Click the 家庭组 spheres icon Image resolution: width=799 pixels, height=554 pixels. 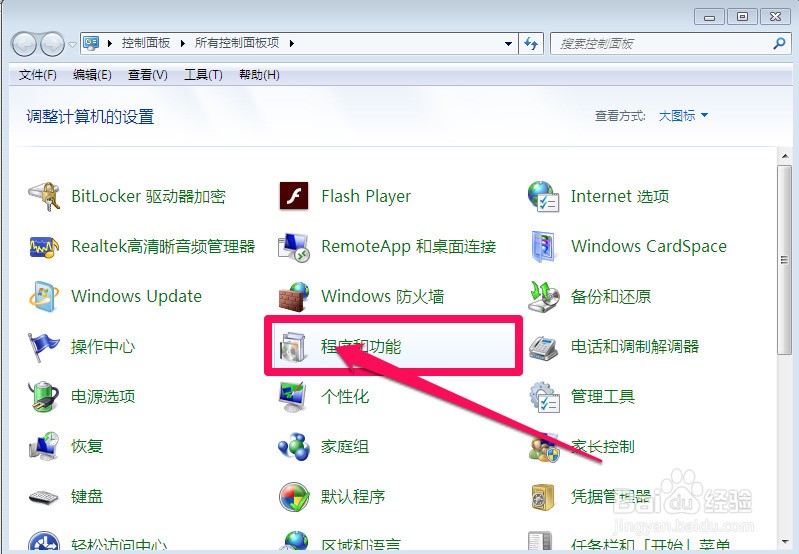tap(294, 446)
